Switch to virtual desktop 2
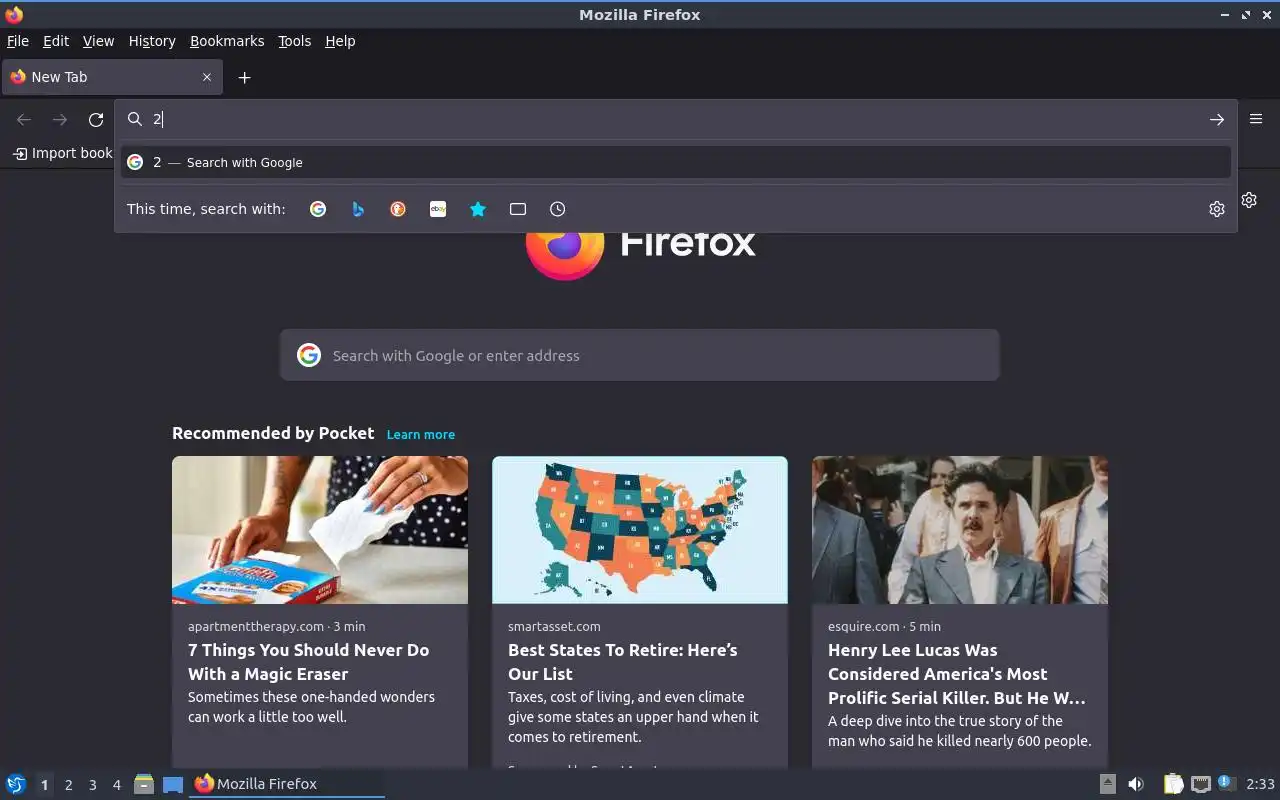 click(x=68, y=785)
